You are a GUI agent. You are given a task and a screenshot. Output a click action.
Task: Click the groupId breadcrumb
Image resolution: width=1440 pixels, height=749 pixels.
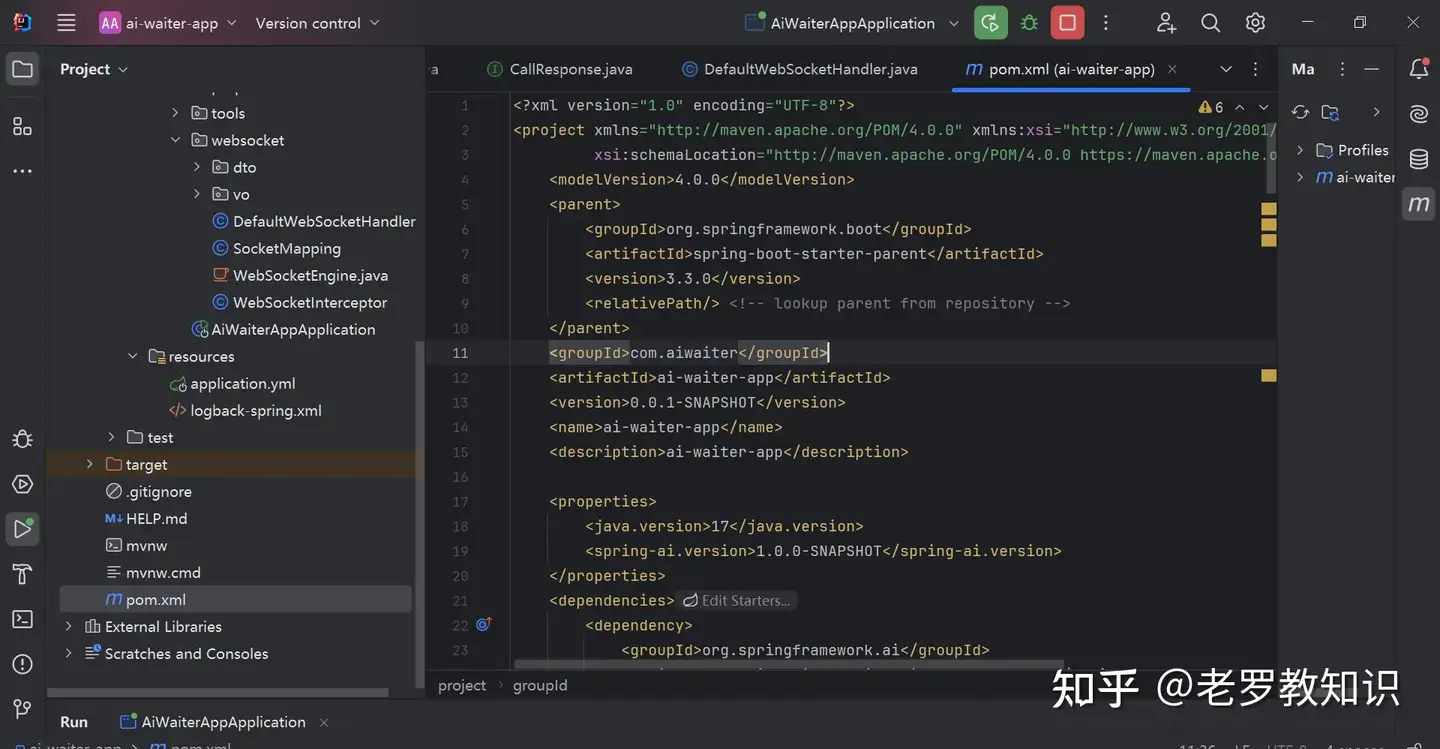540,685
